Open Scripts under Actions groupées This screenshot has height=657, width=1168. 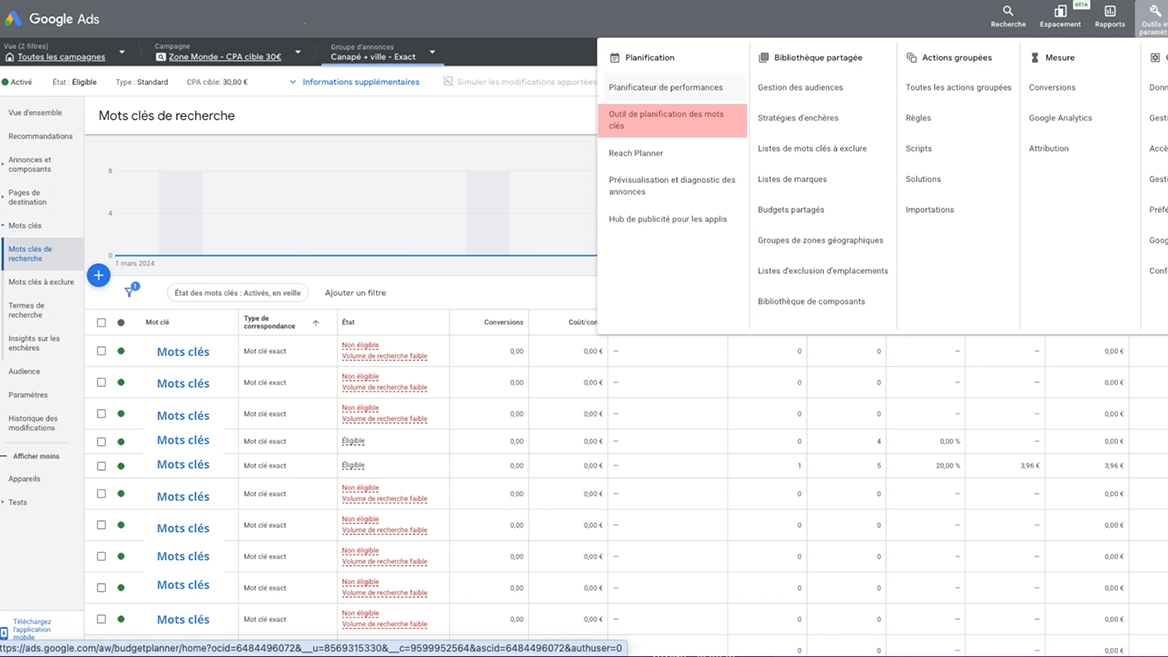click(x=918, y=148)
